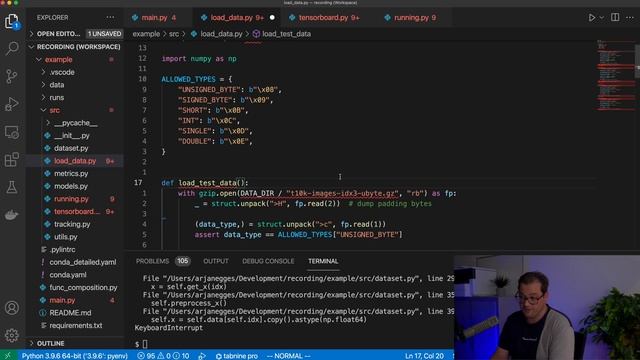Open the OUTPUT panel tab
This screenshot has width=640, height=360.
pyautogui.click(x=216, y=261)
